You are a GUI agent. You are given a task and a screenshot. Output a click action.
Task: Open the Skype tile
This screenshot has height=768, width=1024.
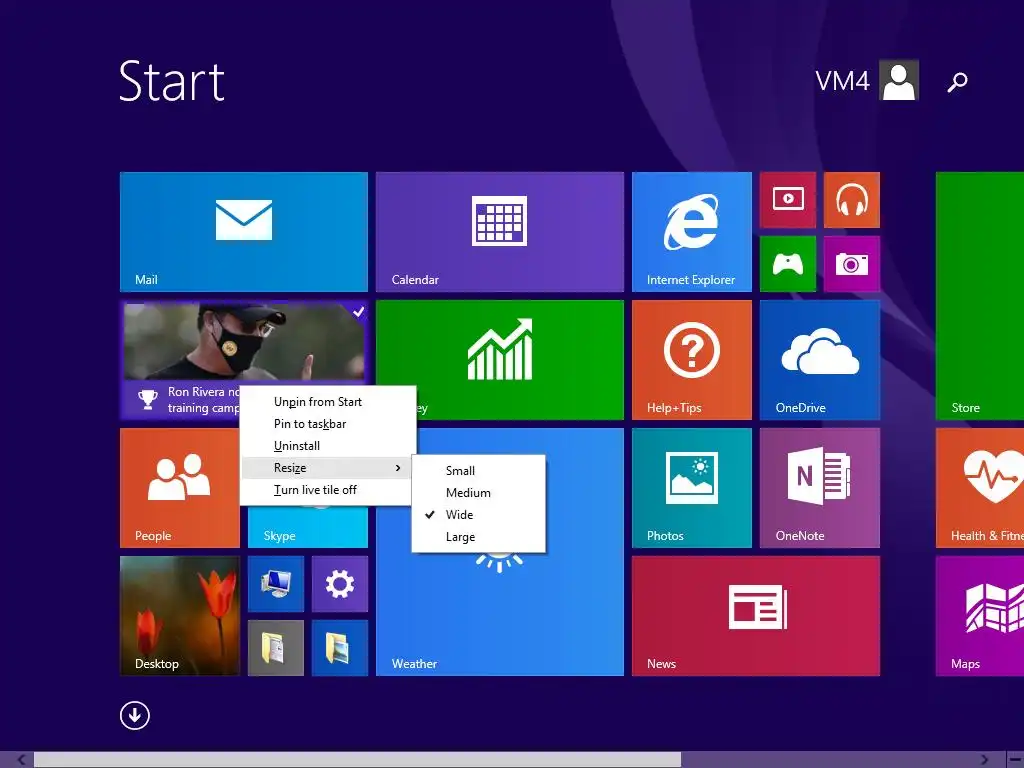pyautogui.click(x=308, y=529)
